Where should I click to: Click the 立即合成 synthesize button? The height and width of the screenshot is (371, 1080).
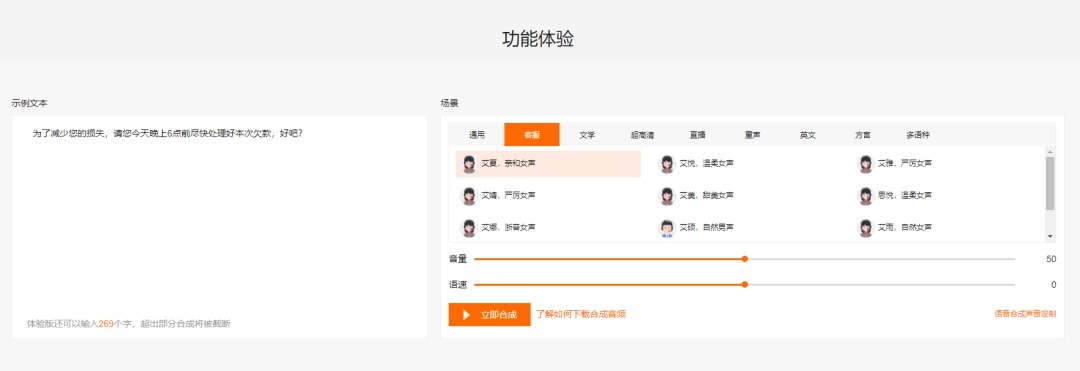489,315
